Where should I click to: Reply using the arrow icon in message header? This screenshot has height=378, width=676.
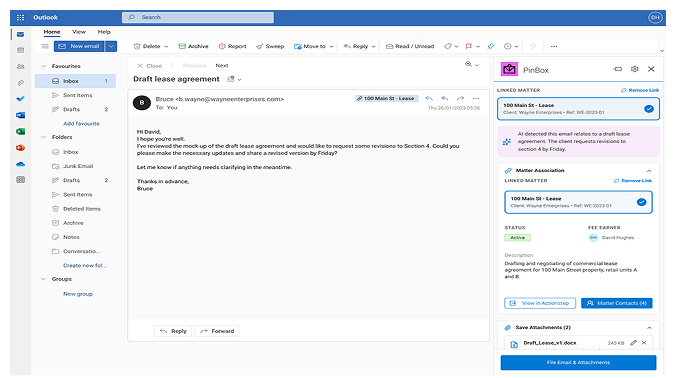click(429, 98)
